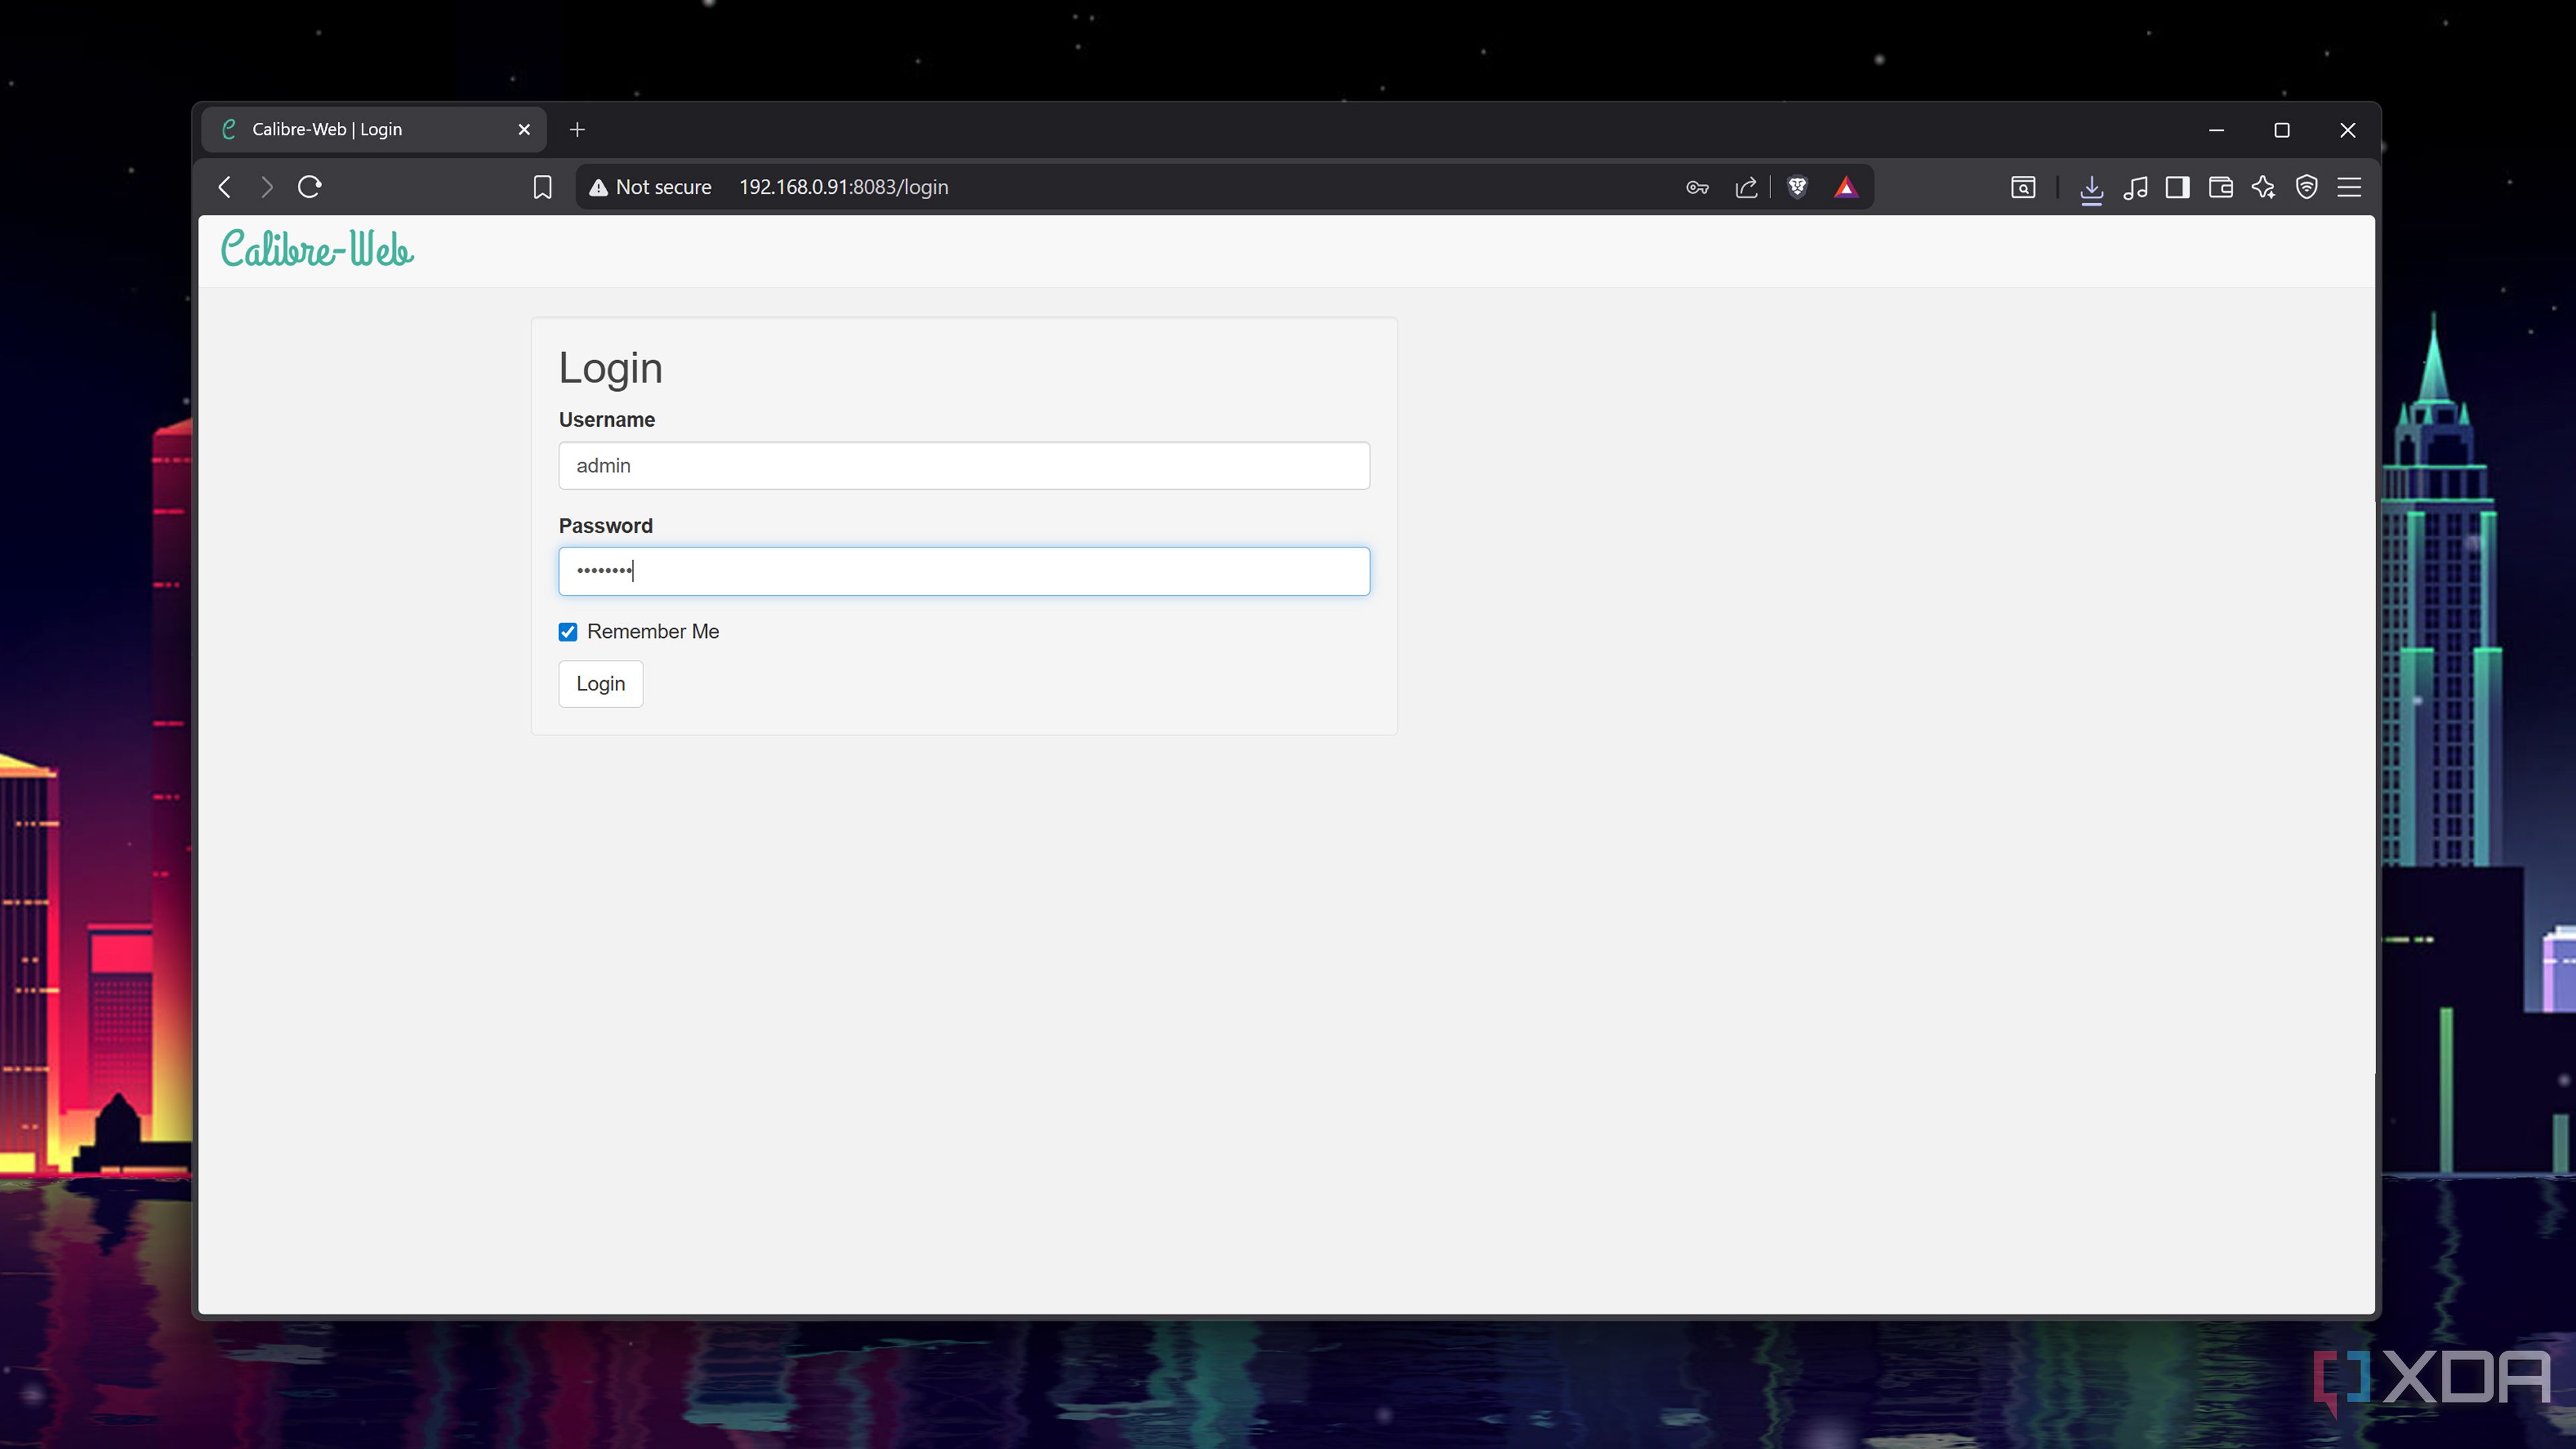Open the tab search icon in toolbar
2576x1449 pixels.
point(2023,187)
